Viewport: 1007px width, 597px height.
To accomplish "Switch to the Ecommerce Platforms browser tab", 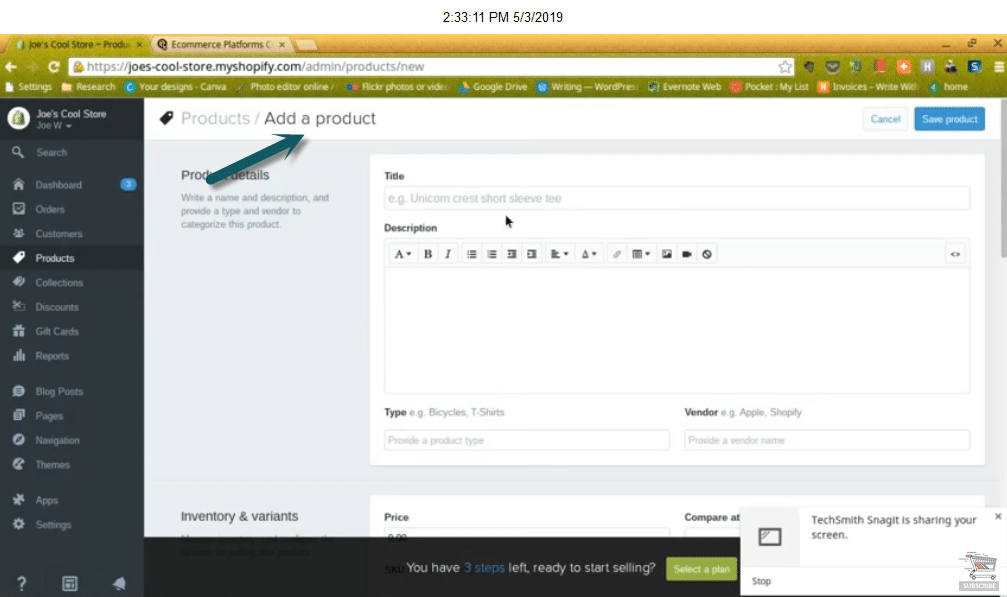I will click(x=216, y=45).
